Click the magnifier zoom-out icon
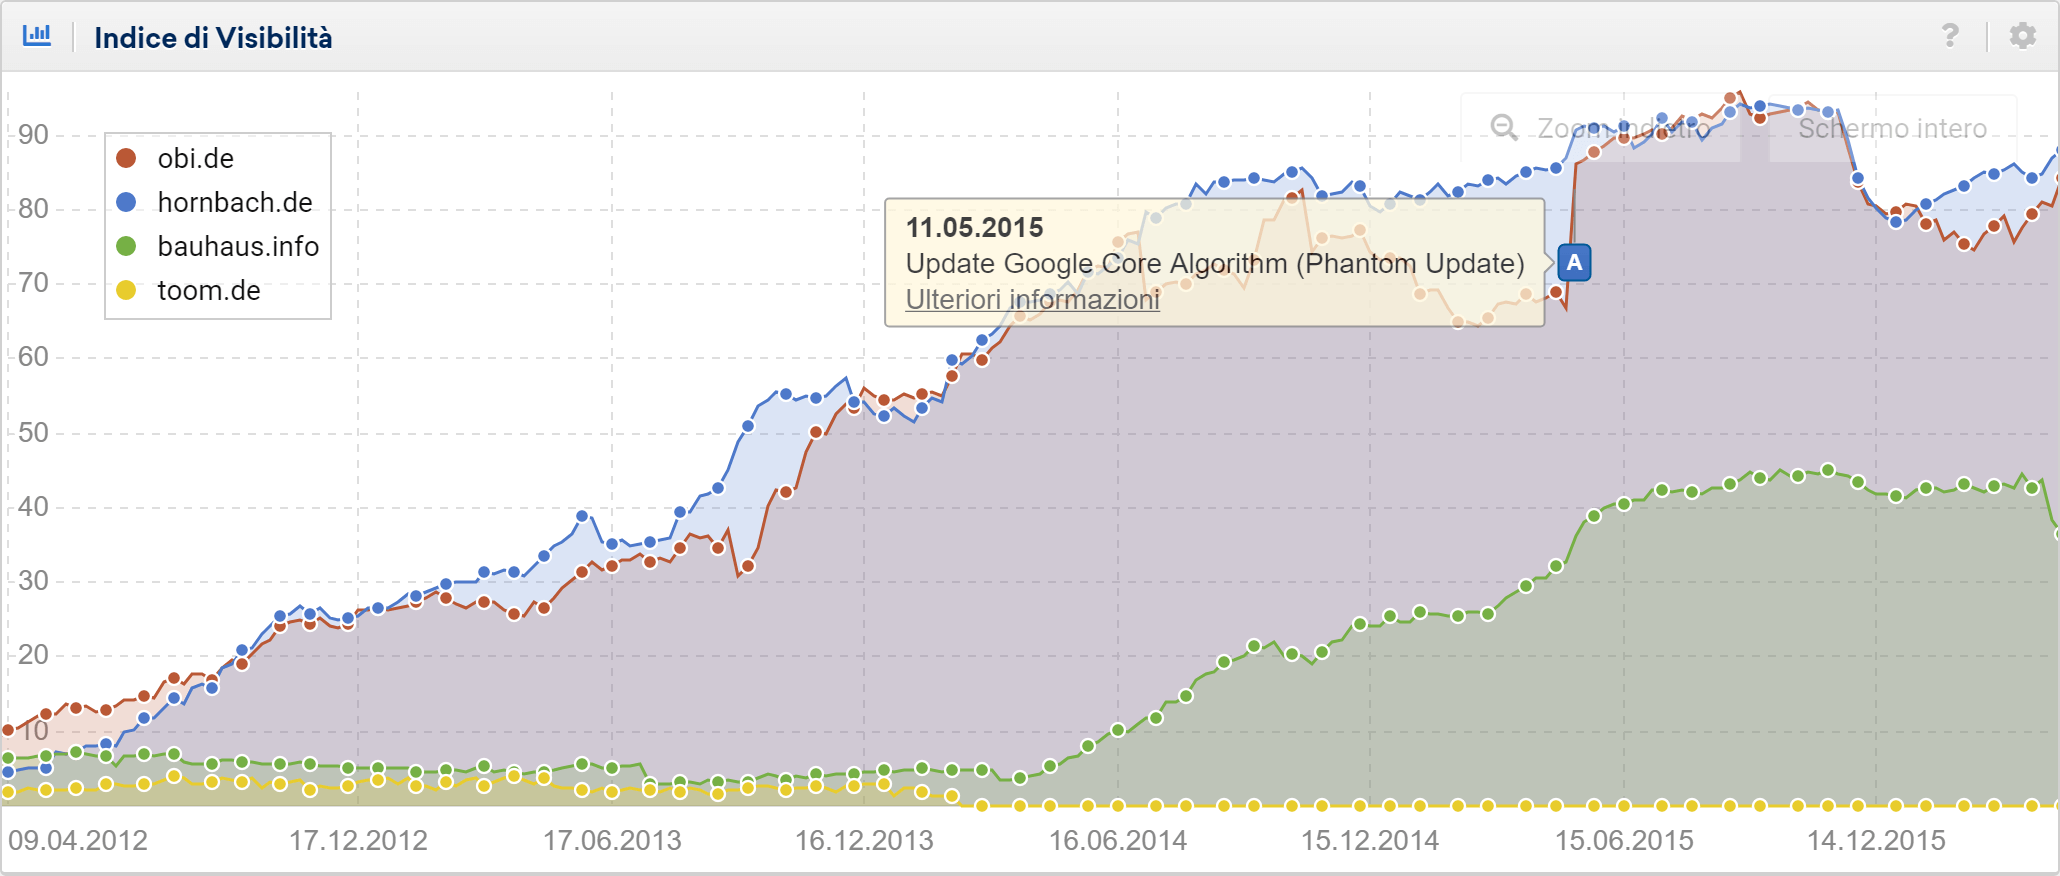 1504,128
